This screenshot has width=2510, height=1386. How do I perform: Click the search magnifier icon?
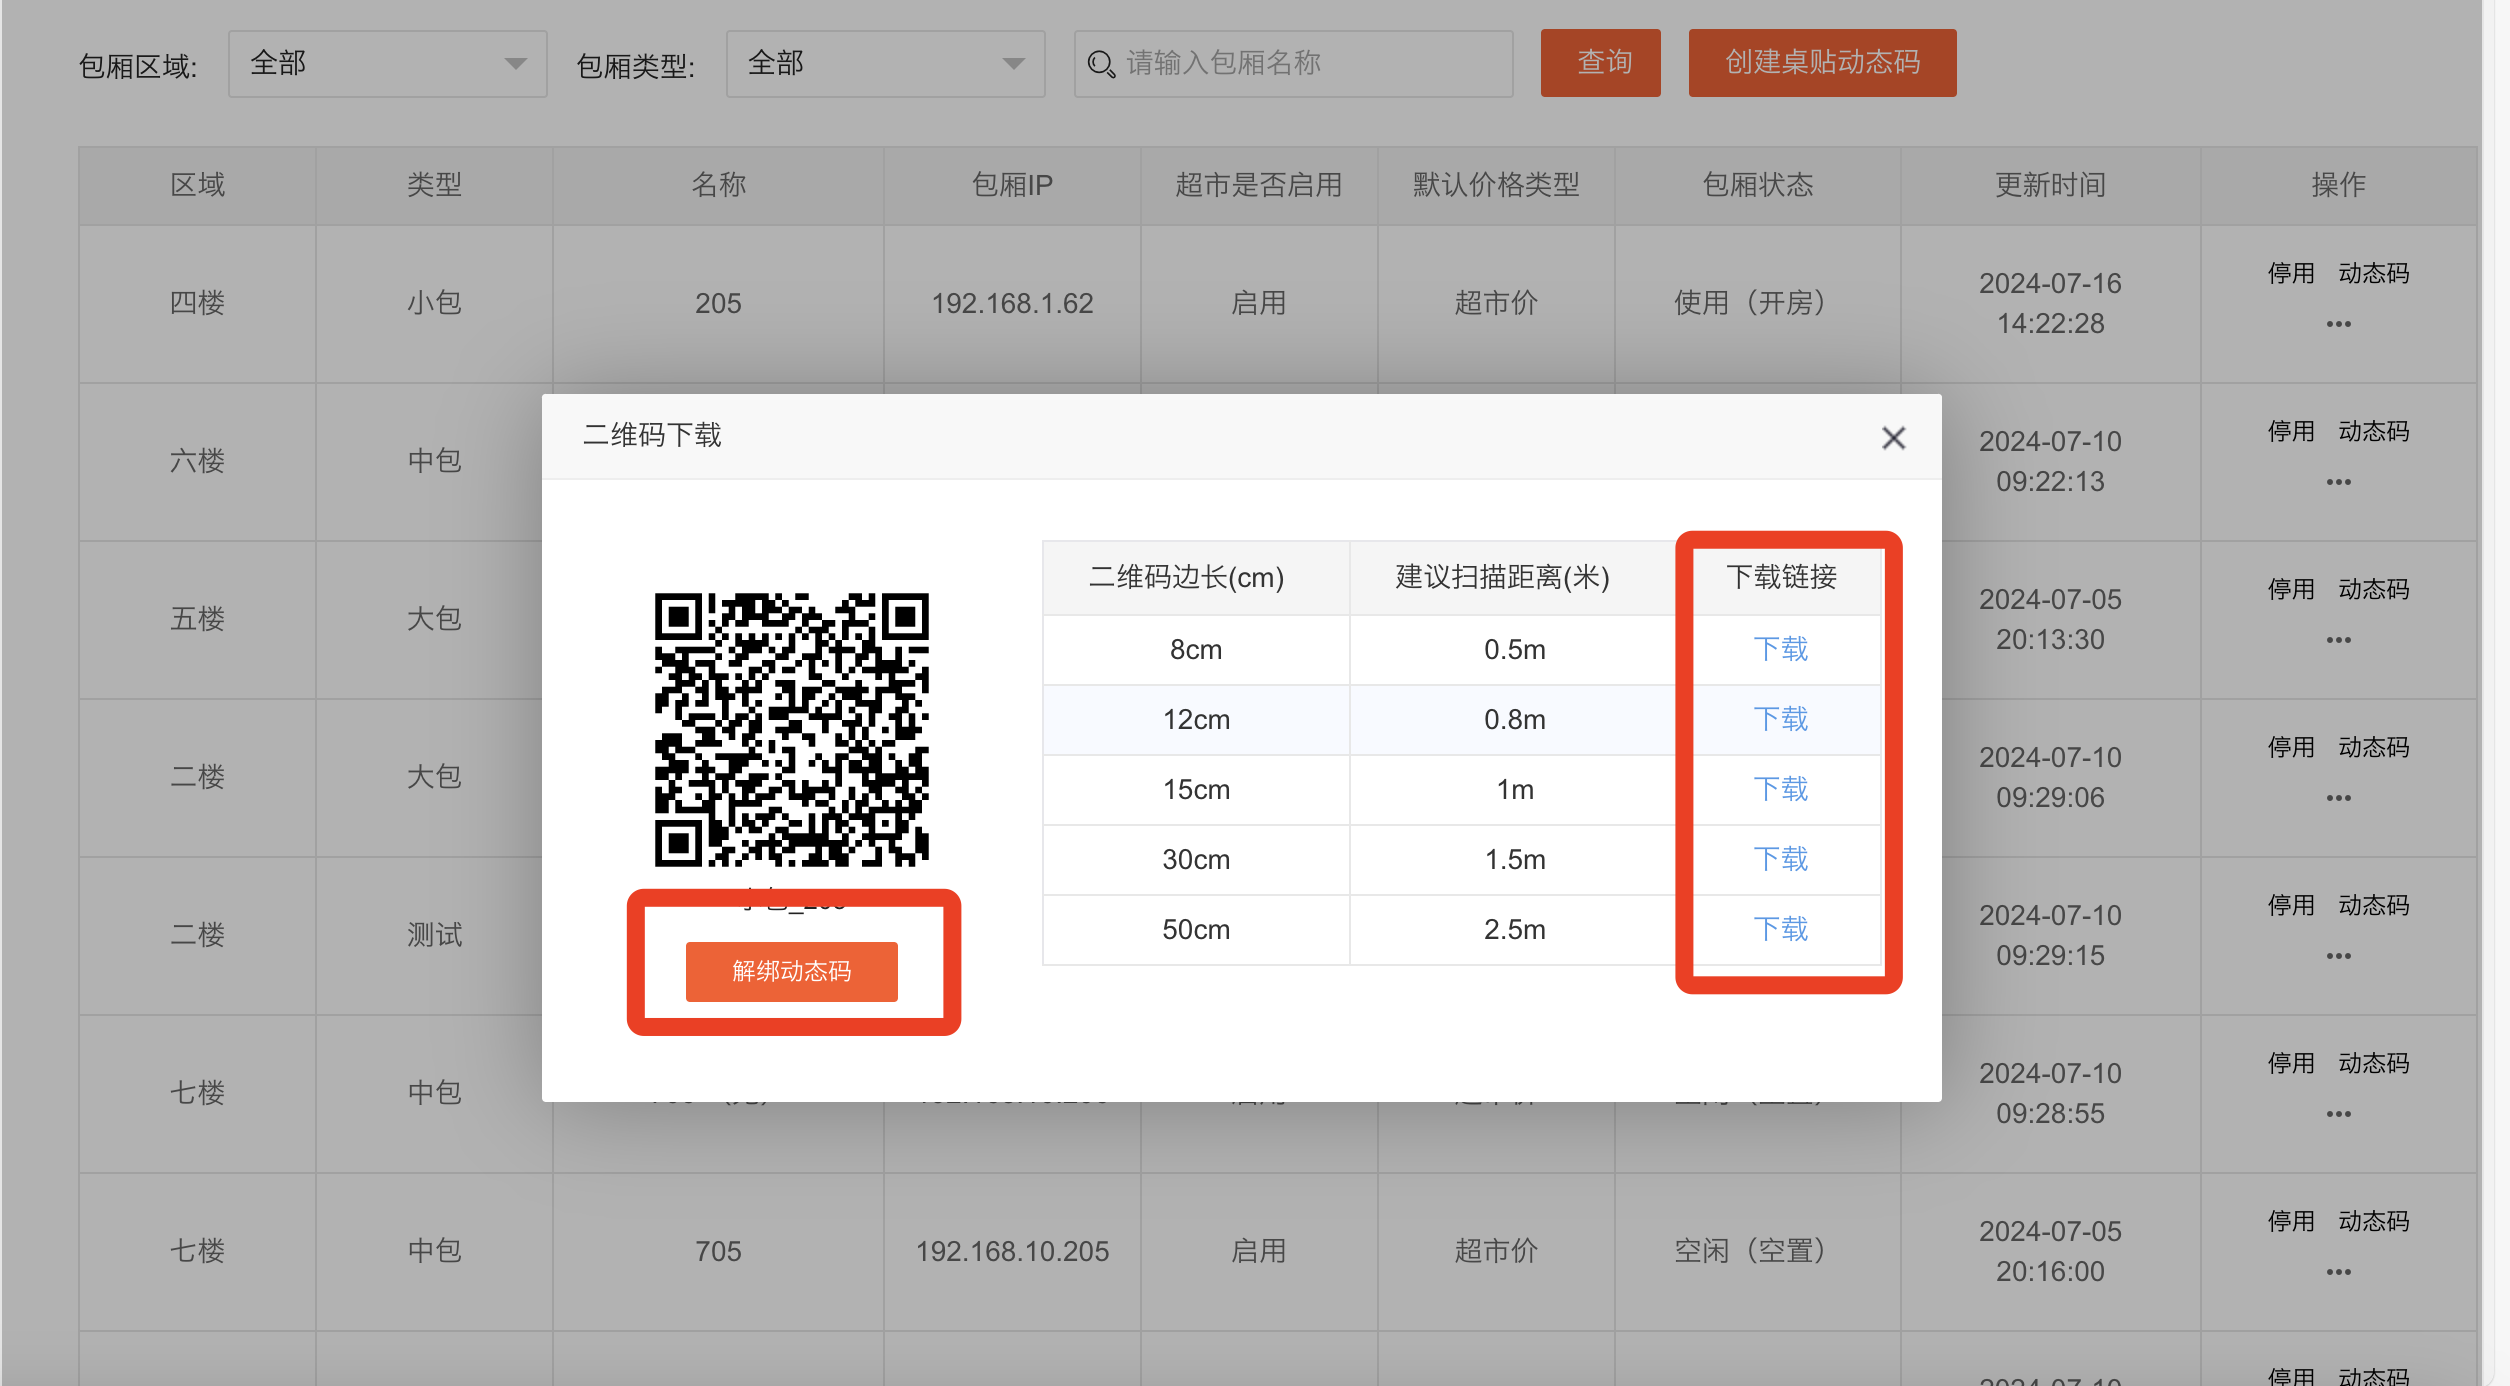tap(1101, 64)
